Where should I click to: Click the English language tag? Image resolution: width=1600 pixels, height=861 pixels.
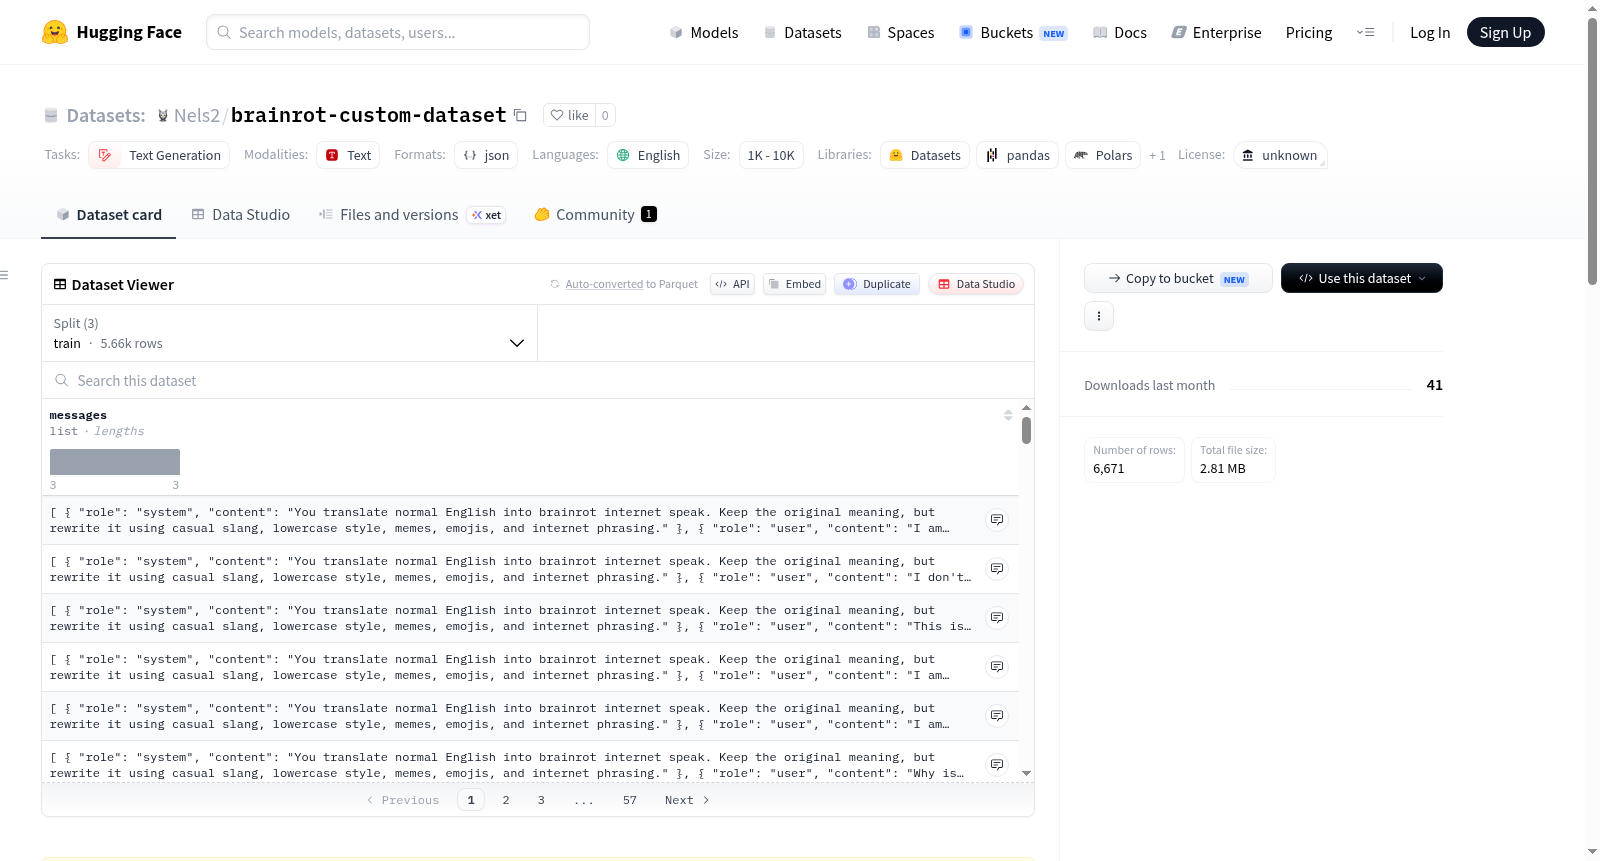tap(648, 155)
